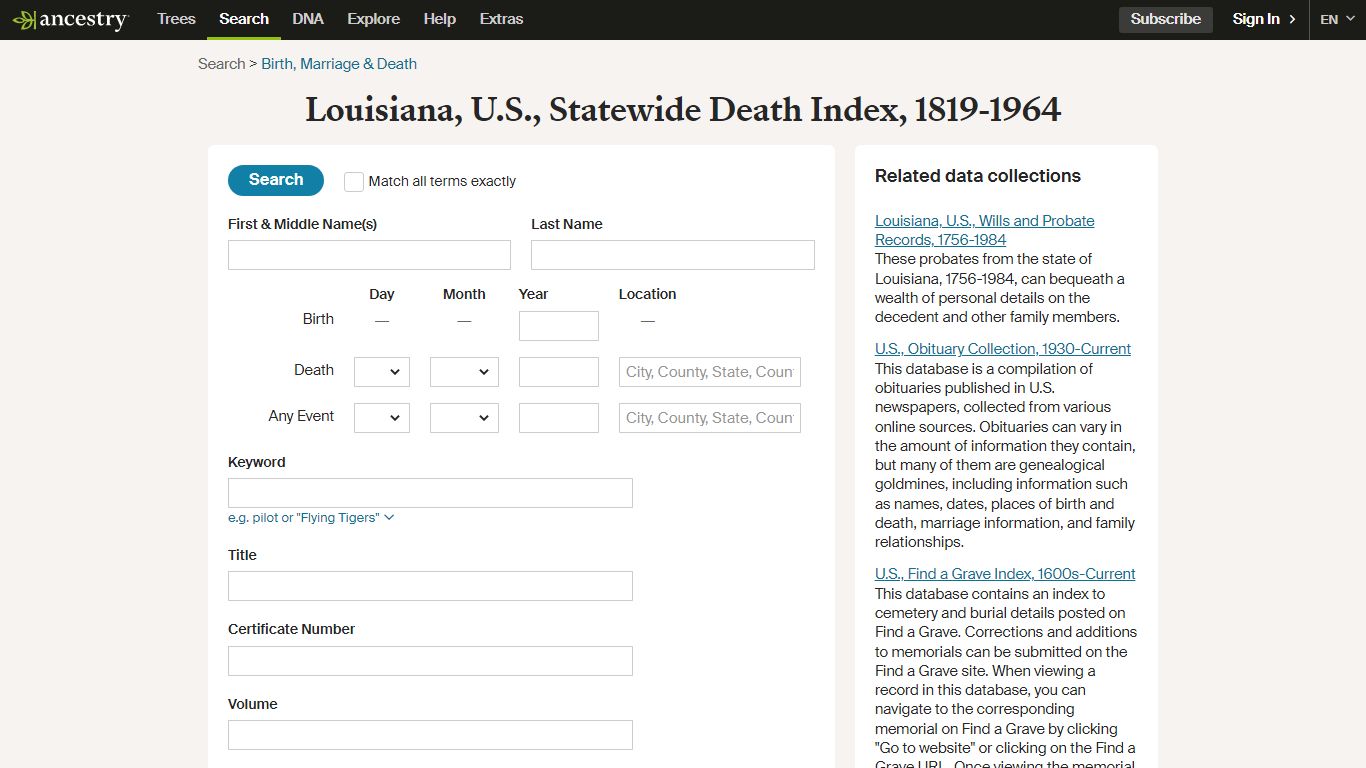Click the Any Event Year field
Viewport: 1366px width, 768px height.
(558, 418)
